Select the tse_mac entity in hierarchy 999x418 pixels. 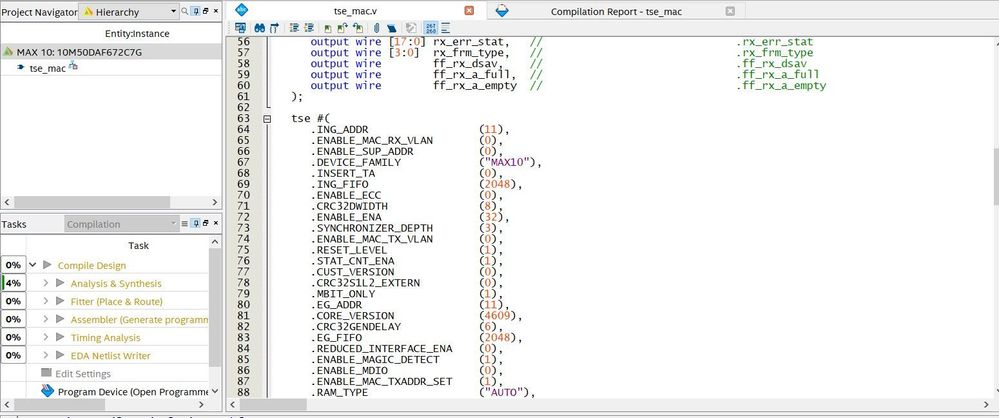[47, 68]
